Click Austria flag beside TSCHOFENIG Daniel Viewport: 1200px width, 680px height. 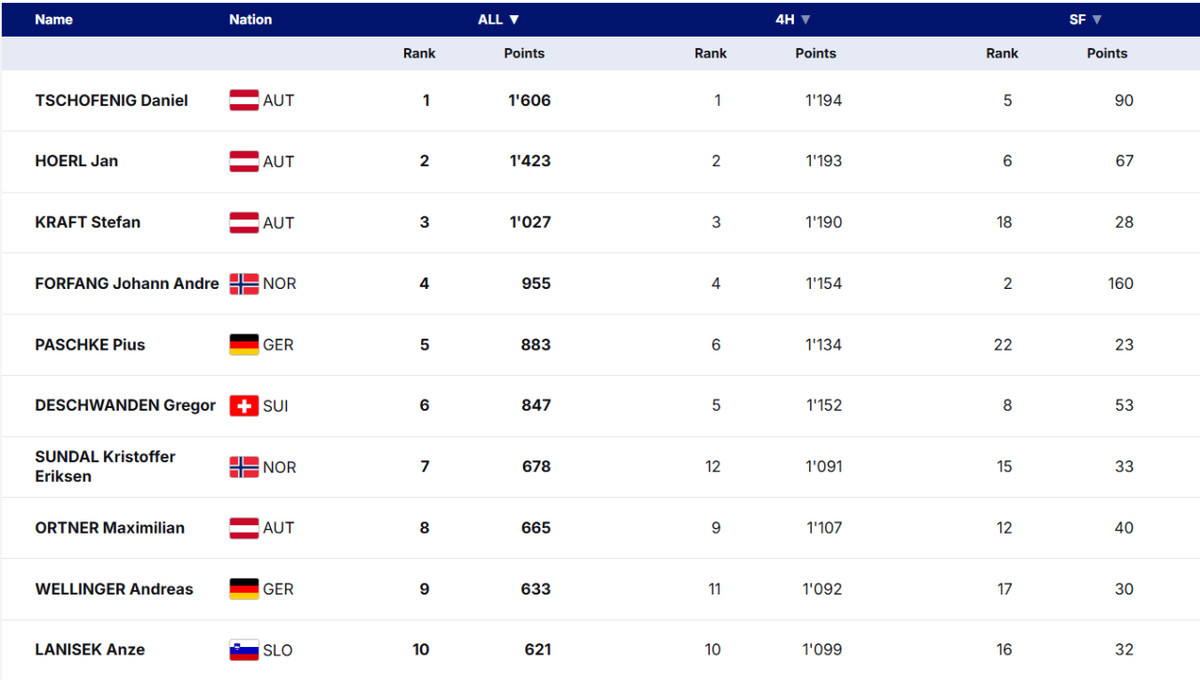(x=244, y=100)
